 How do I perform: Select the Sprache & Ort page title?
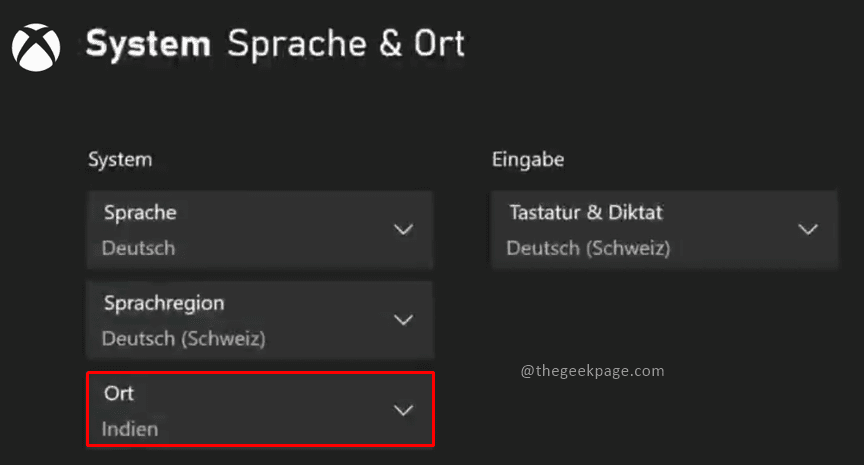[x=346, y=45]
